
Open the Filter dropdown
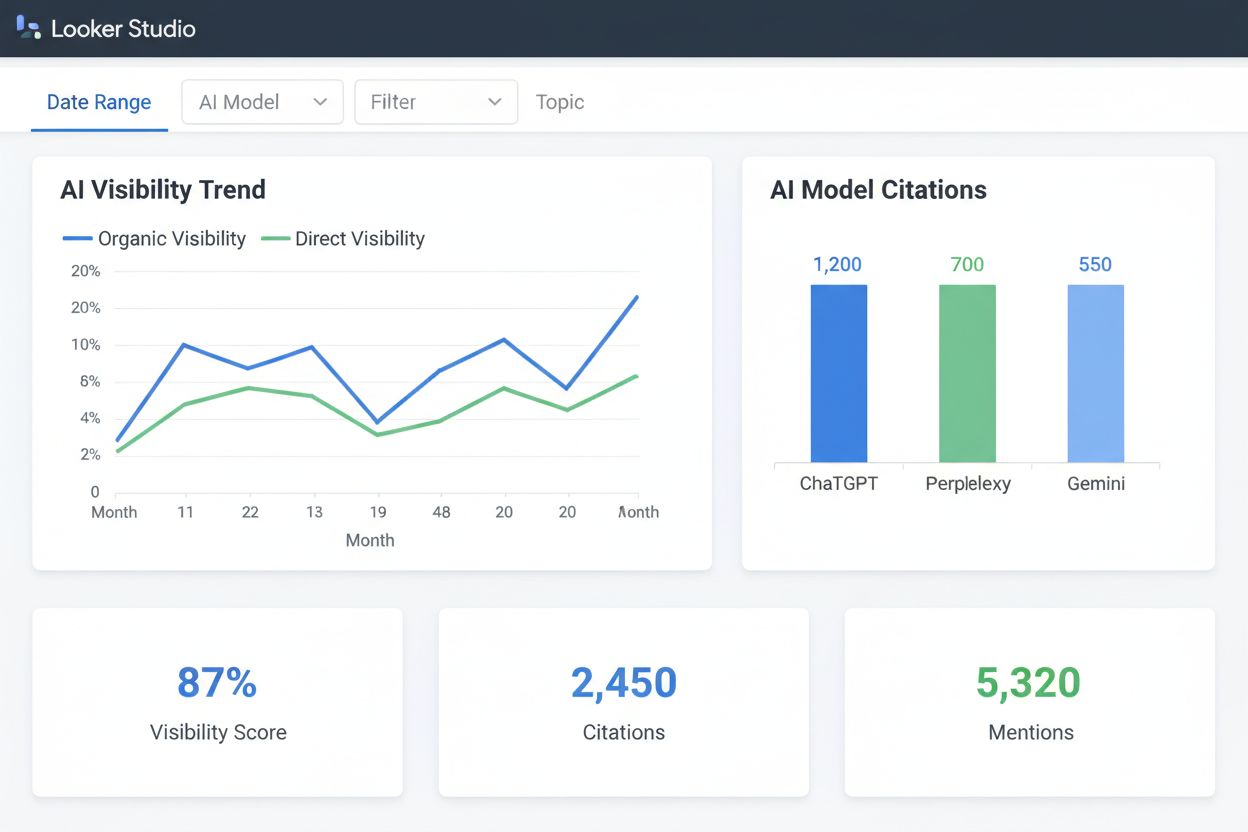coord(436,101)
